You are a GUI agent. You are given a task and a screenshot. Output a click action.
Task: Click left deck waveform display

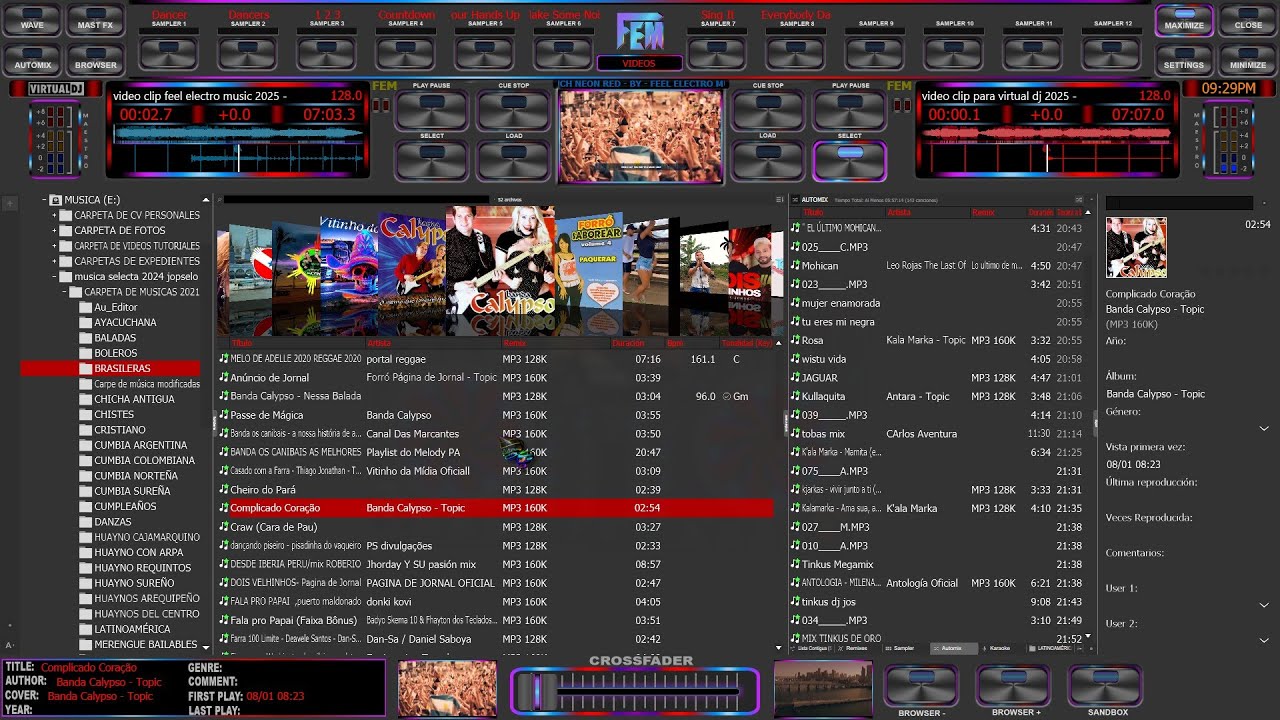[x=238, y=147]
